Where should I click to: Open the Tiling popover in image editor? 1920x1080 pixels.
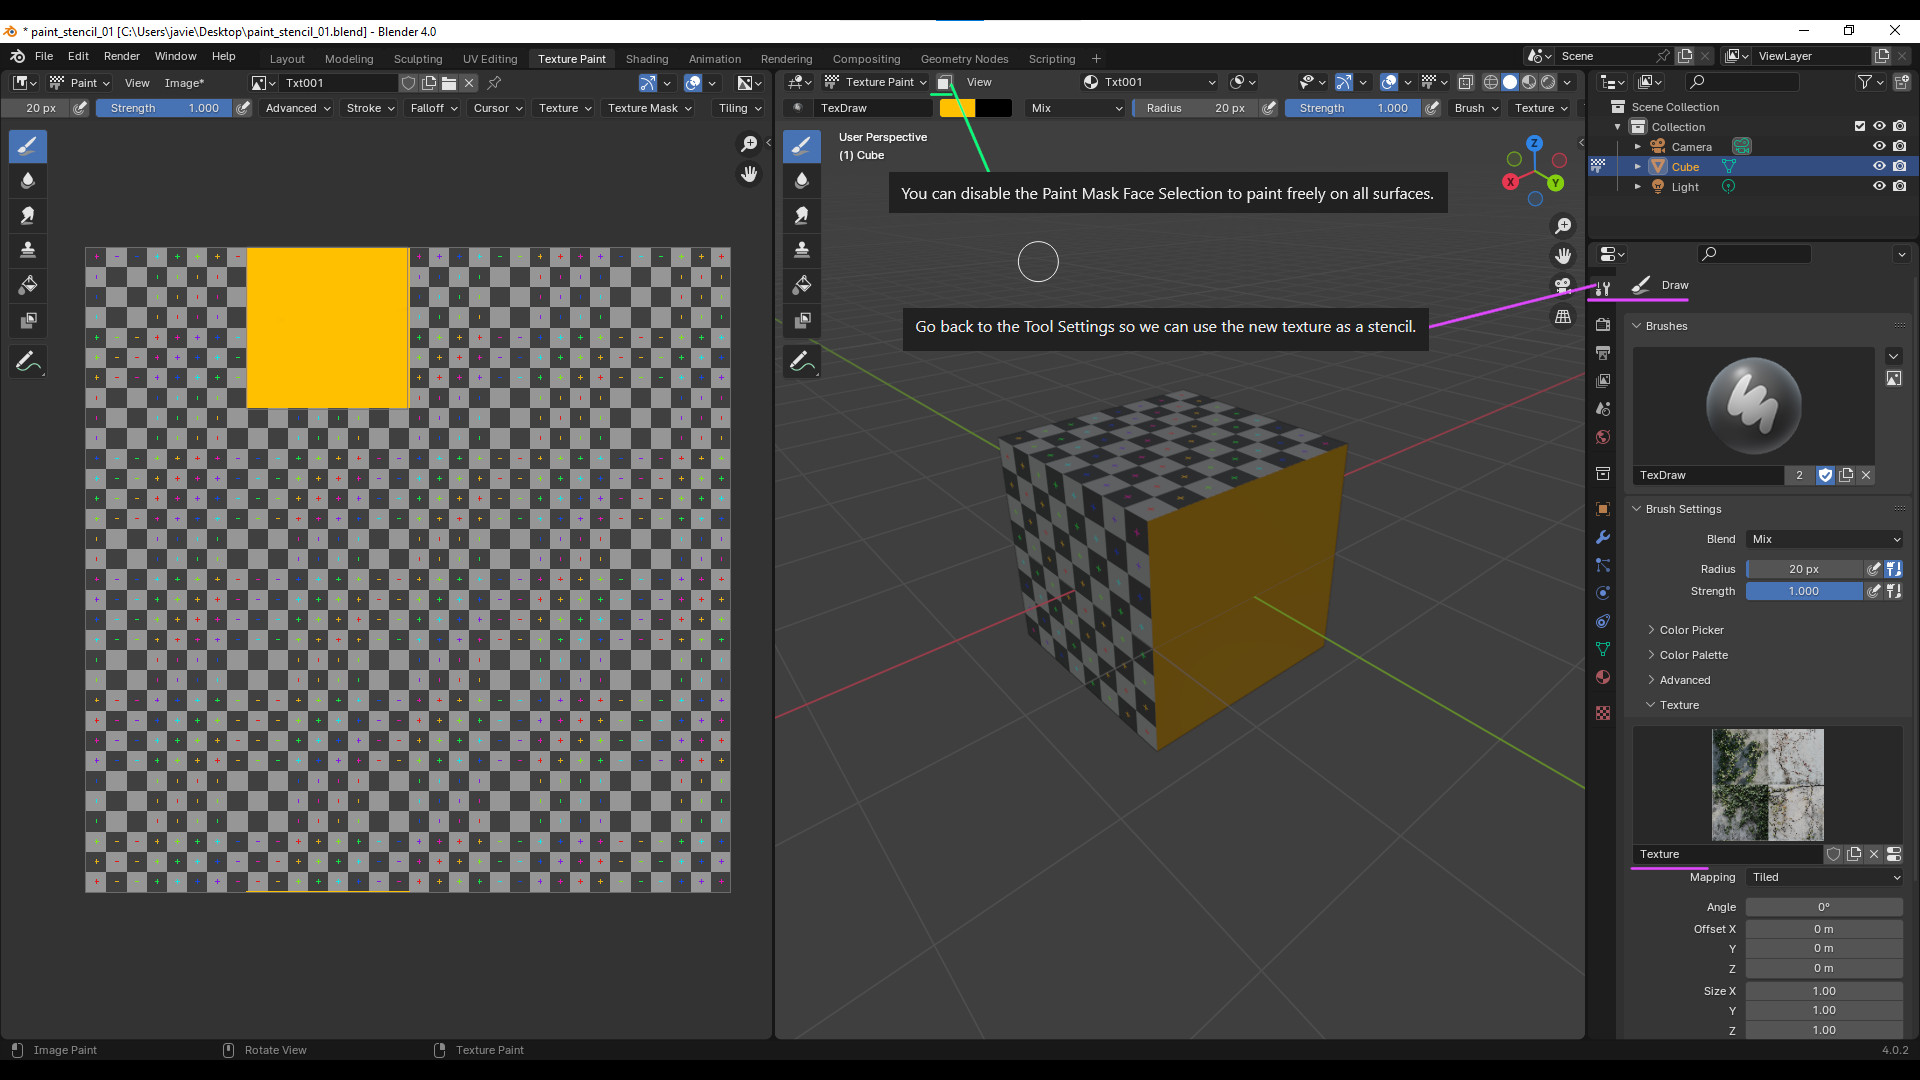(x=740, y=108)
